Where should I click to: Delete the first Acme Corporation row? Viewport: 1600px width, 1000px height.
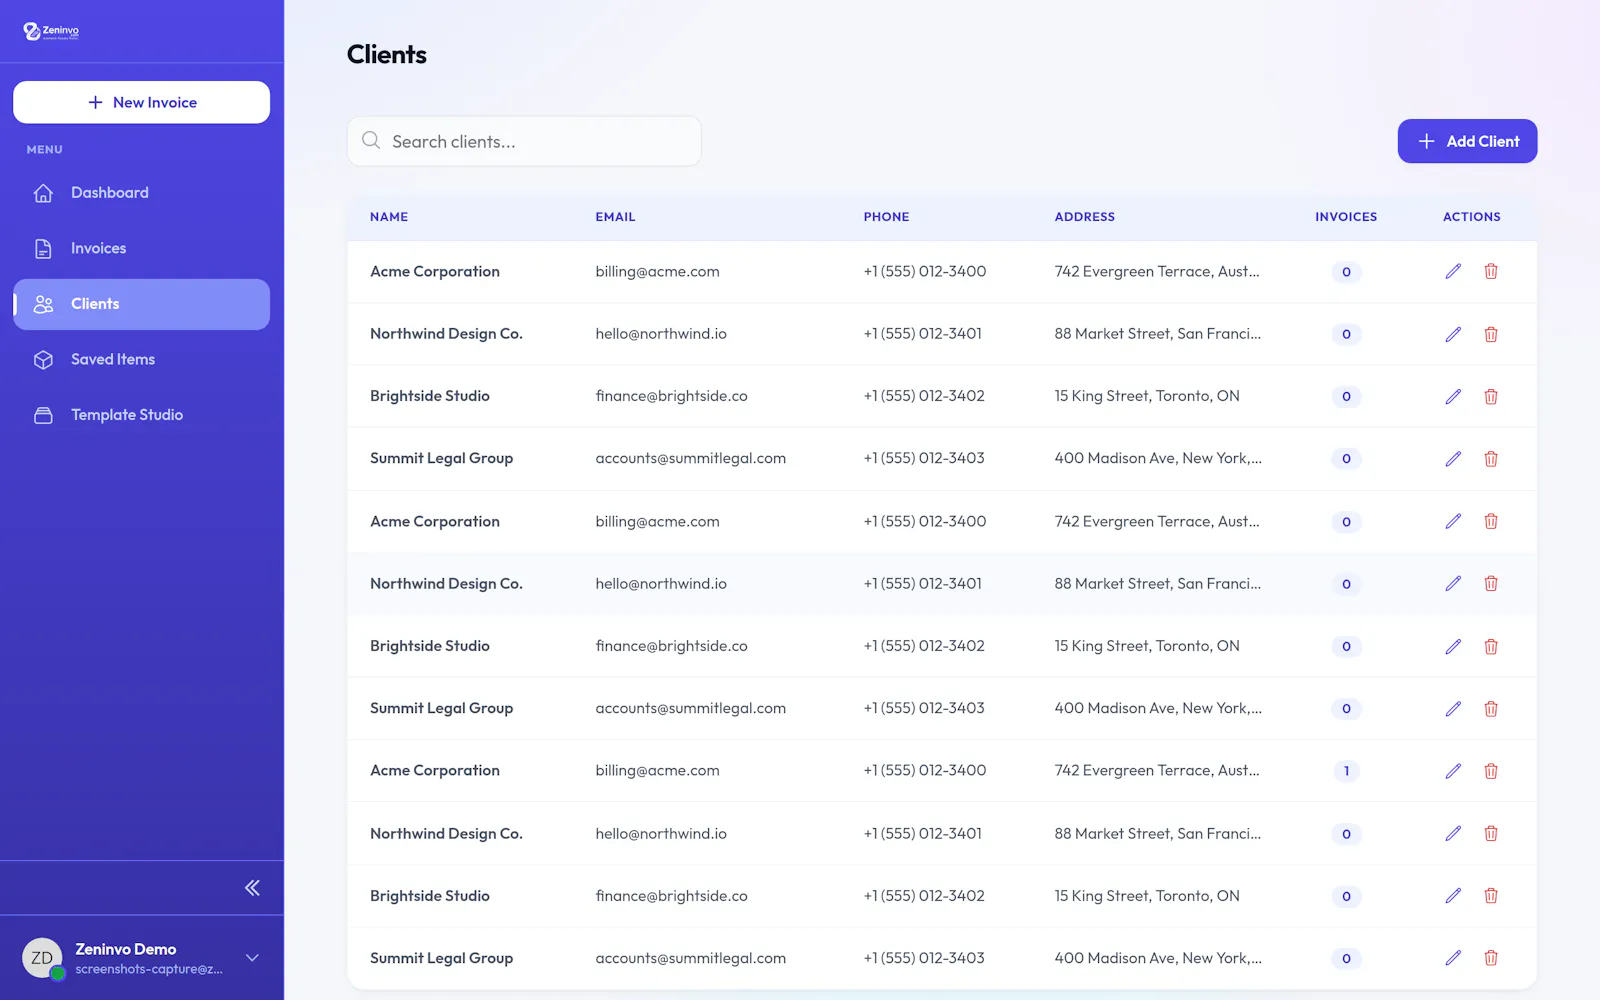pos(1491,272)
